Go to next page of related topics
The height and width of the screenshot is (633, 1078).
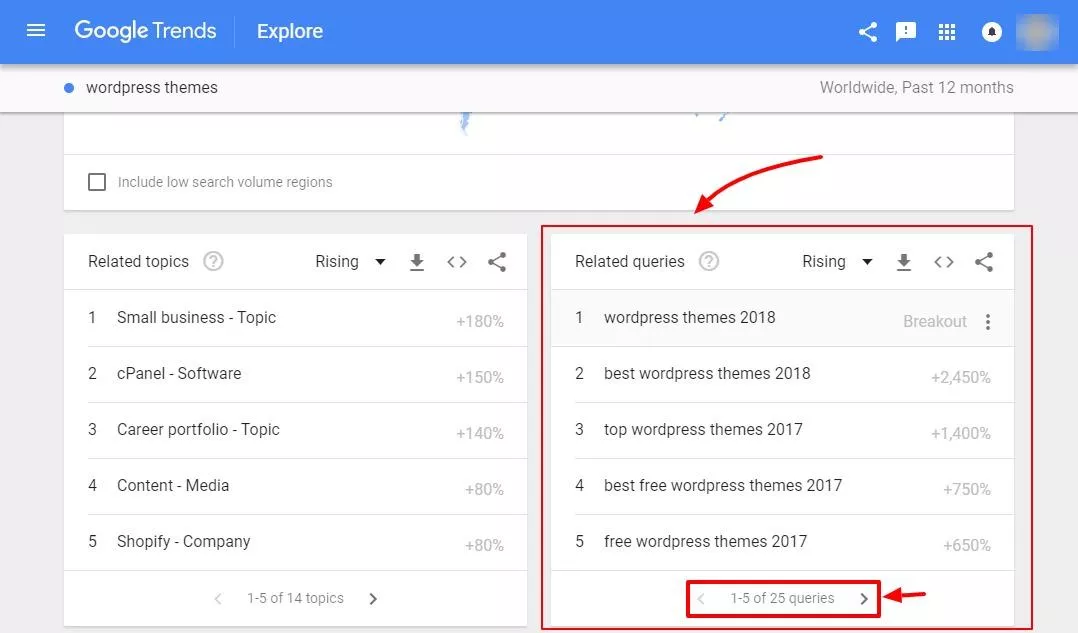(373, 599)
